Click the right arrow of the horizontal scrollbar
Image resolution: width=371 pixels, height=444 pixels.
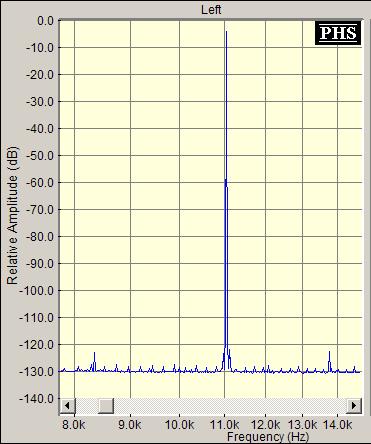pos(354,406)
